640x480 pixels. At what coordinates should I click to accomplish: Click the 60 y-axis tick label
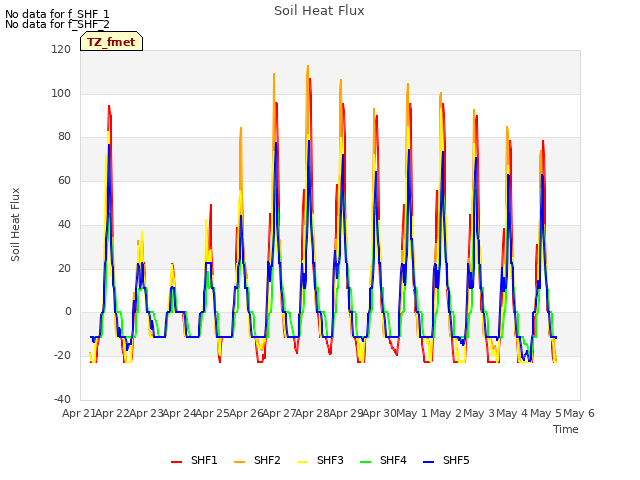64,181
